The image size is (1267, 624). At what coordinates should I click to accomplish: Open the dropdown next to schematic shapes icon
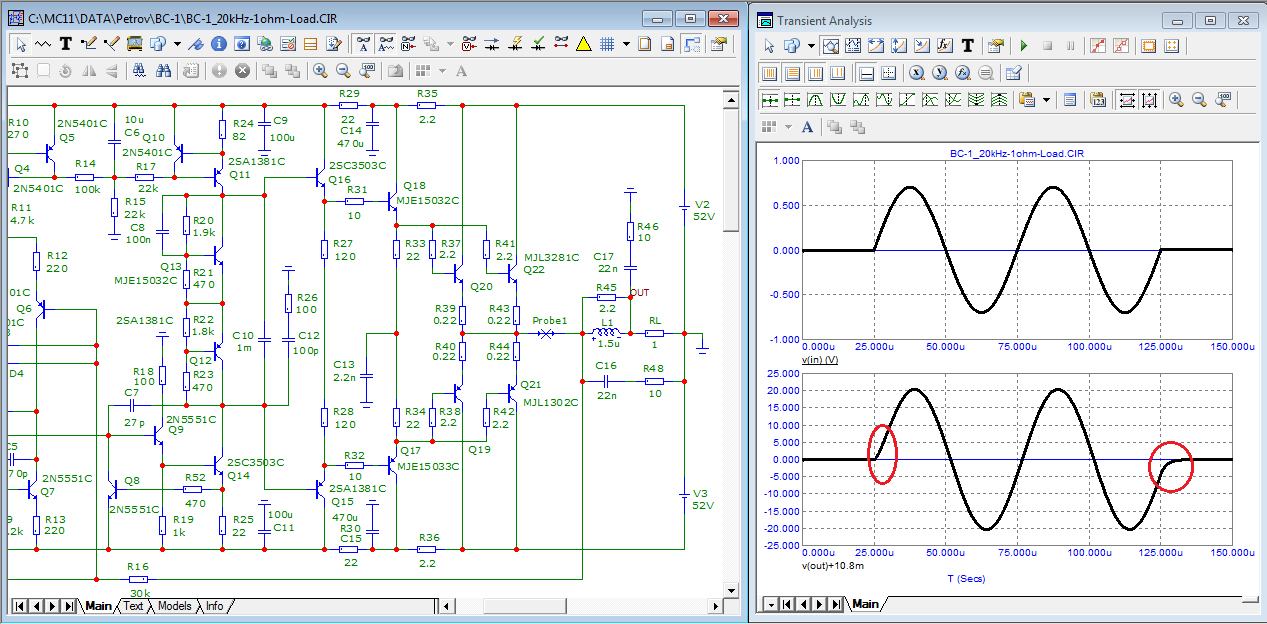tap(177, 44)
